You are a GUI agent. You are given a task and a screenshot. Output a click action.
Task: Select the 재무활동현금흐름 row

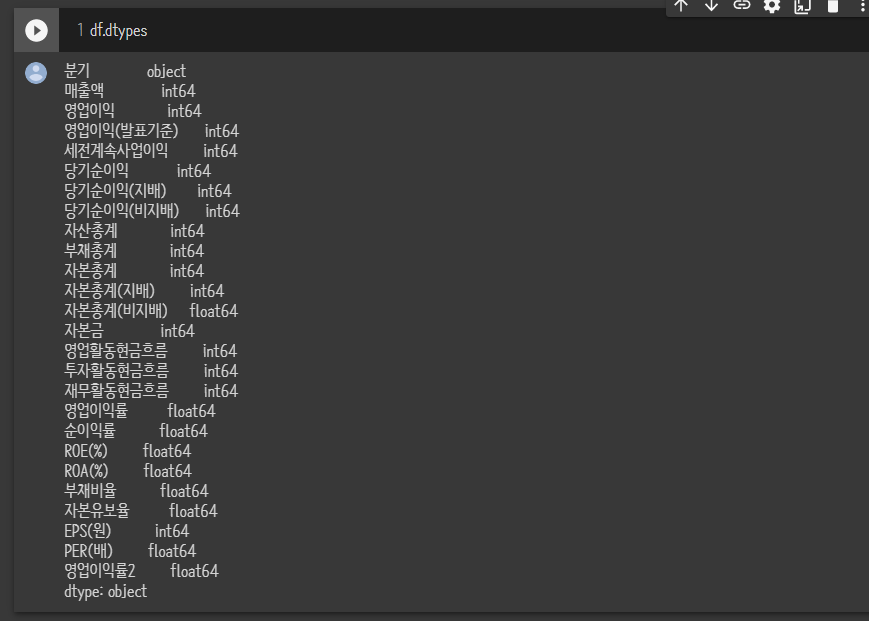[x=151, y=391]
